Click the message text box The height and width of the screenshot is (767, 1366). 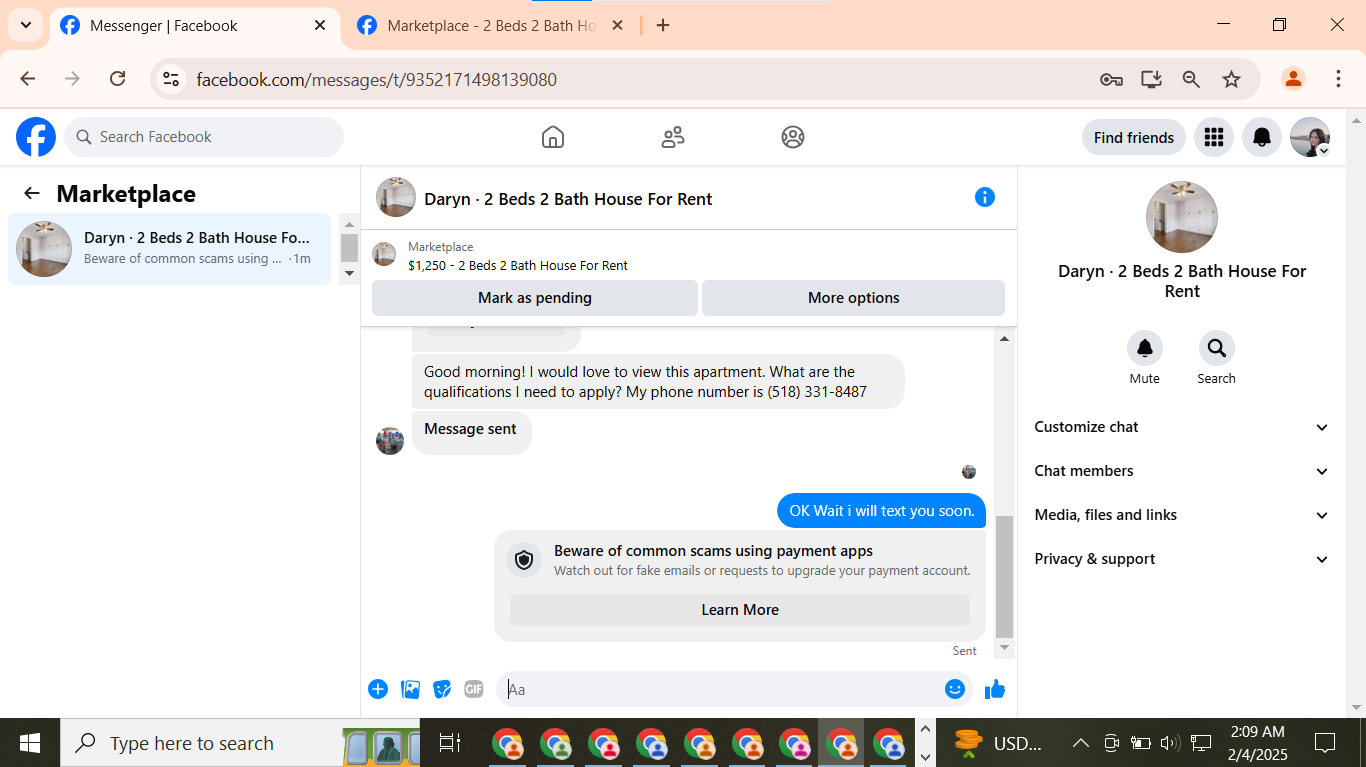click(720, 689)
